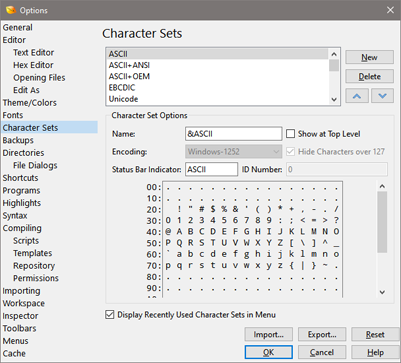
Task: Move character set down with arrow button
Action: pos(382,96)
